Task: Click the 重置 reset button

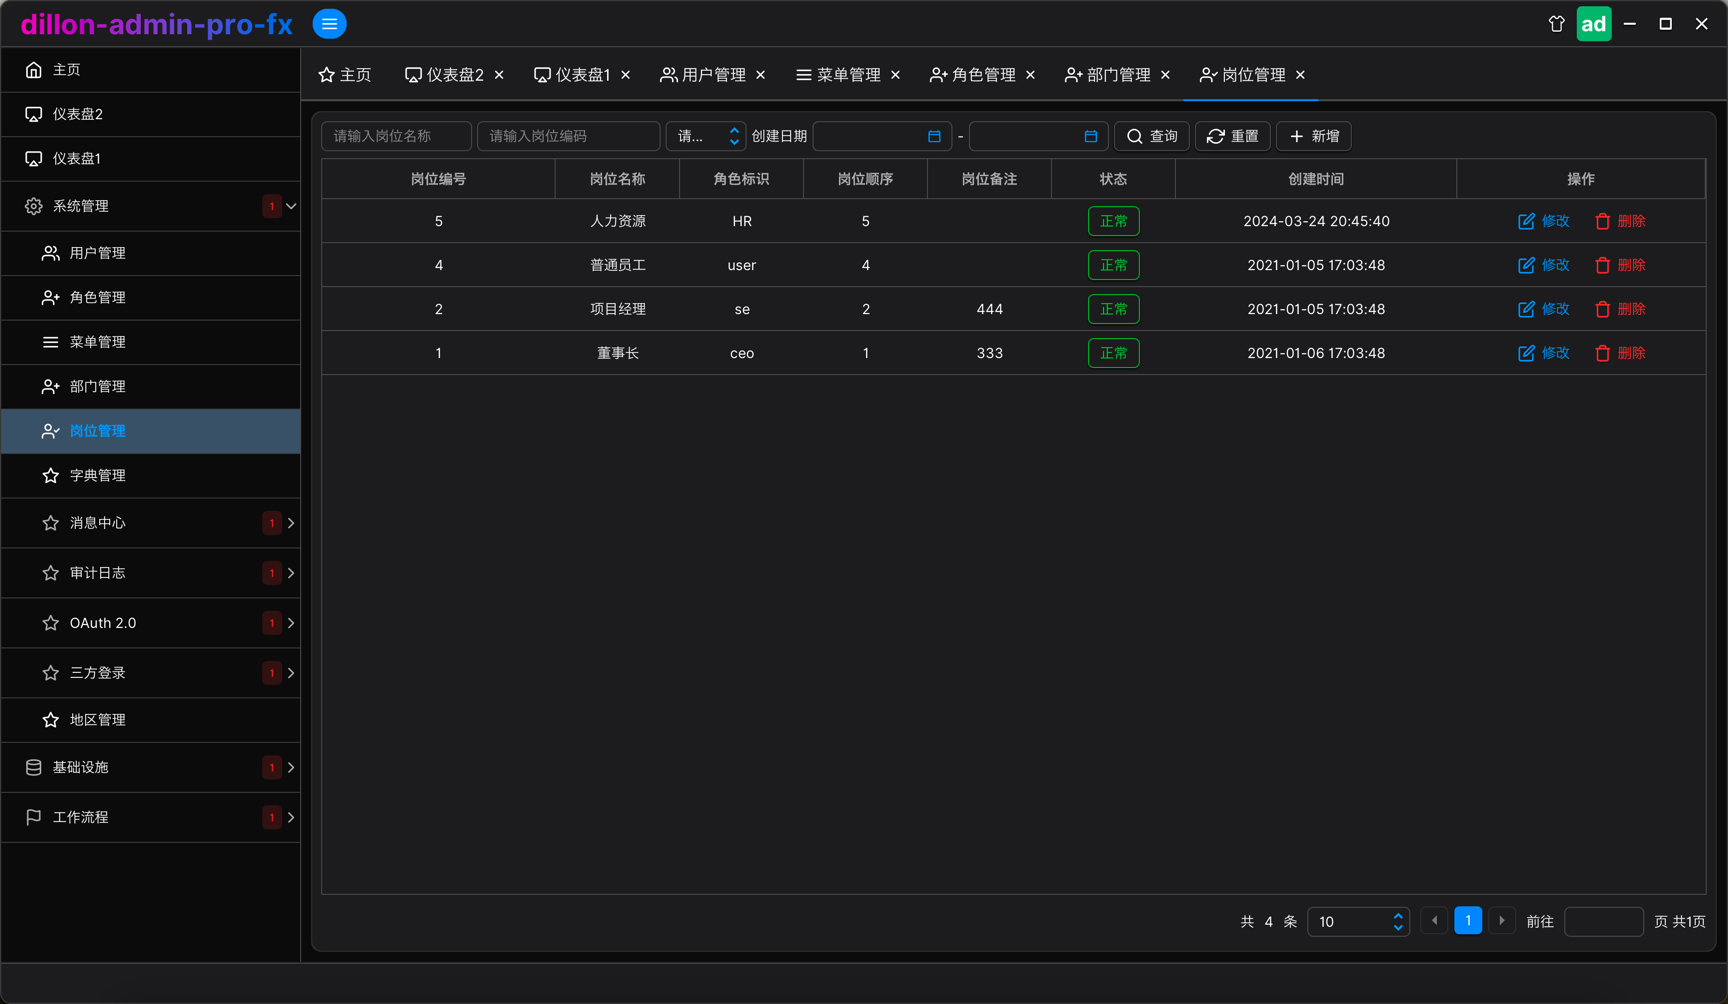Action: pyautogui.click(x=1233, y=136)
